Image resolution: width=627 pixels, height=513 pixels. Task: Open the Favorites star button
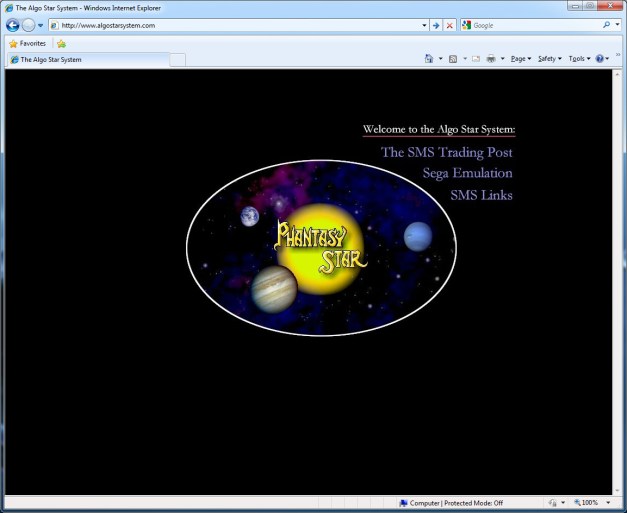coord(27,44)
